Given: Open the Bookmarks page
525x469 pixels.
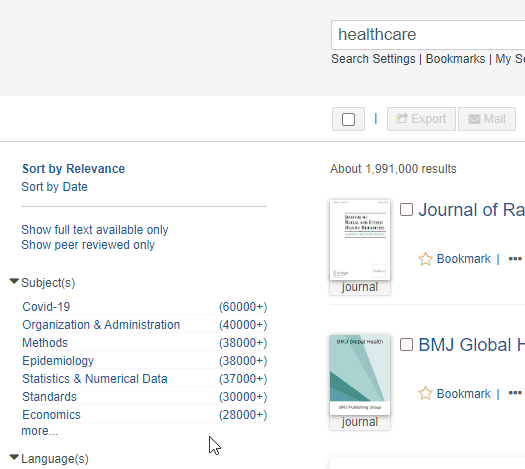Looking at the screenshot, I should click(x=455, y=59).
